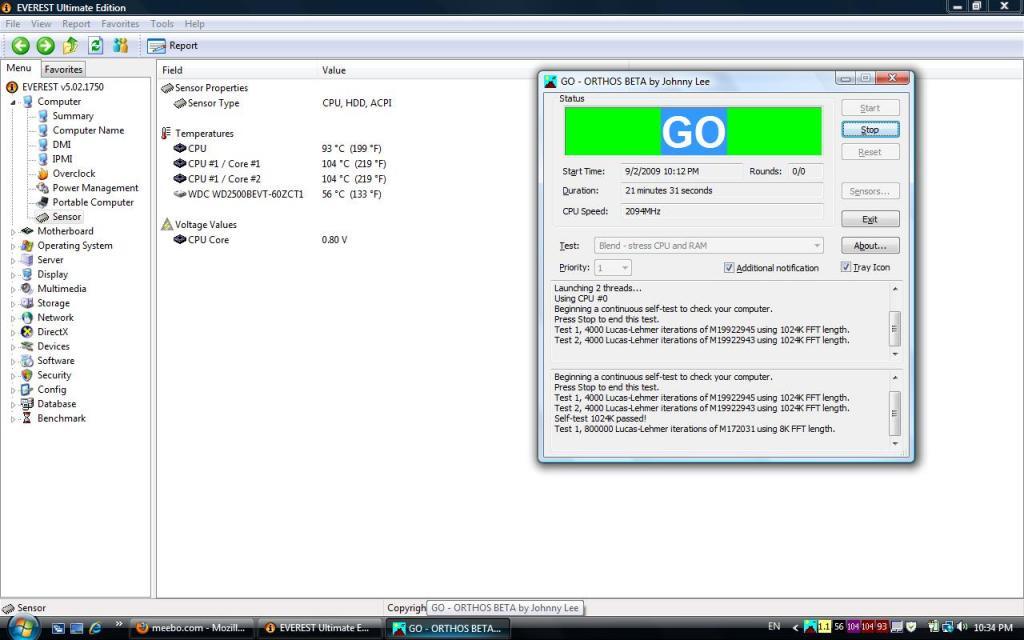Expand the Server tree node

(12, 260)
